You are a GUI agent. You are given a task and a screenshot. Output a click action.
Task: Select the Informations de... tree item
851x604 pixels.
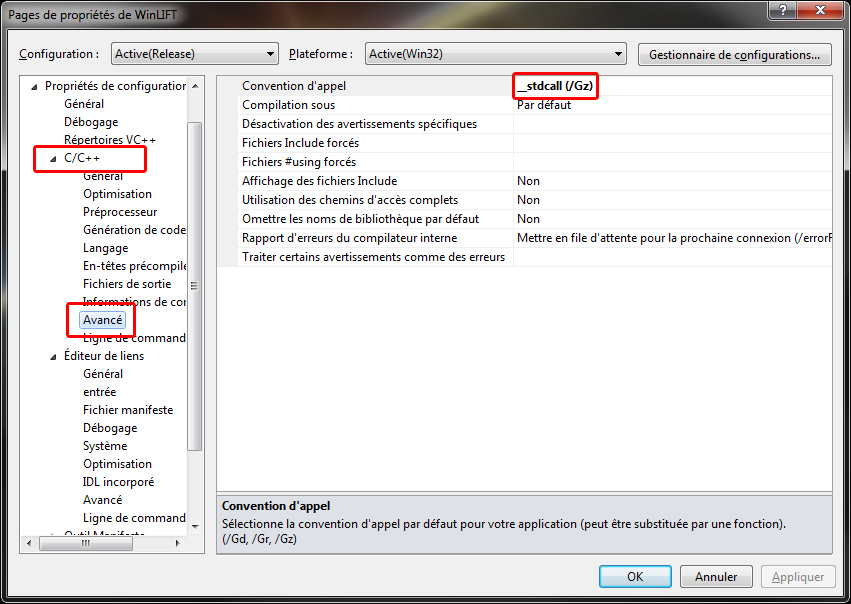[134, 302]
